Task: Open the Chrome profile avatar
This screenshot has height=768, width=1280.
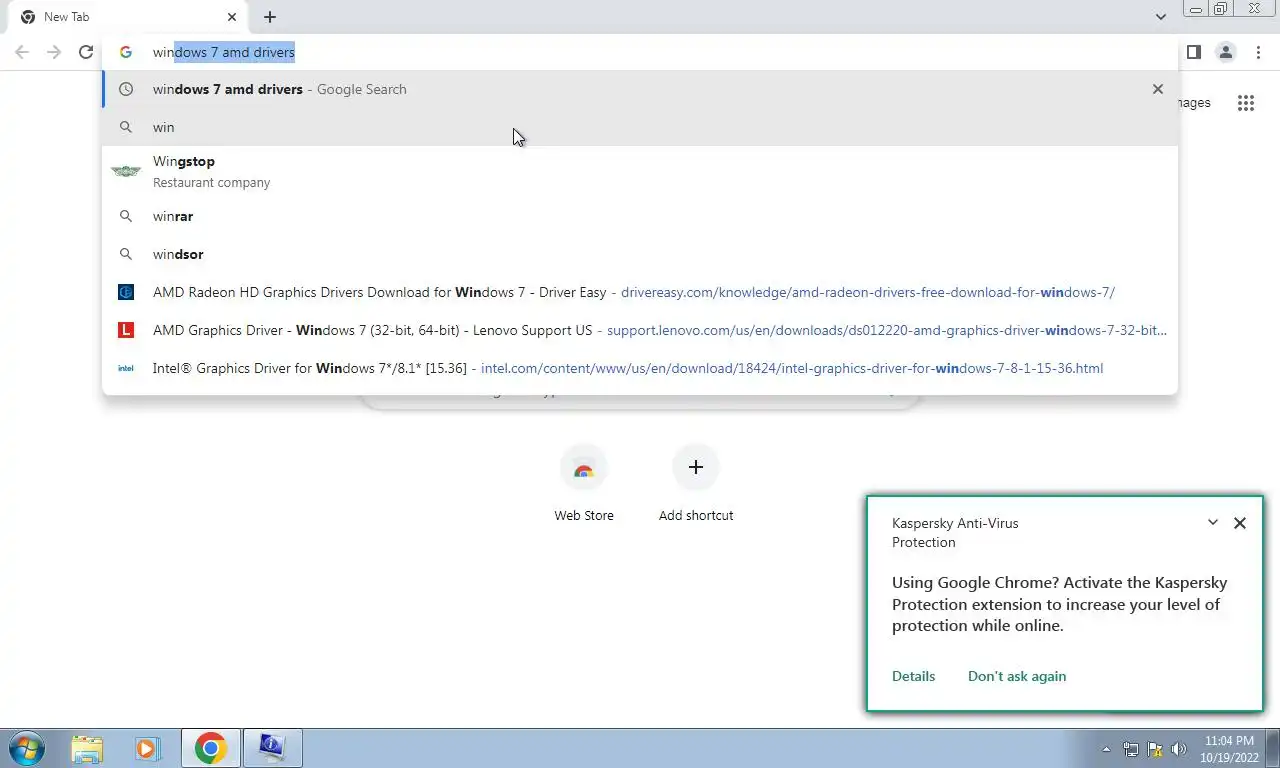Action: tap(1226, 52)
